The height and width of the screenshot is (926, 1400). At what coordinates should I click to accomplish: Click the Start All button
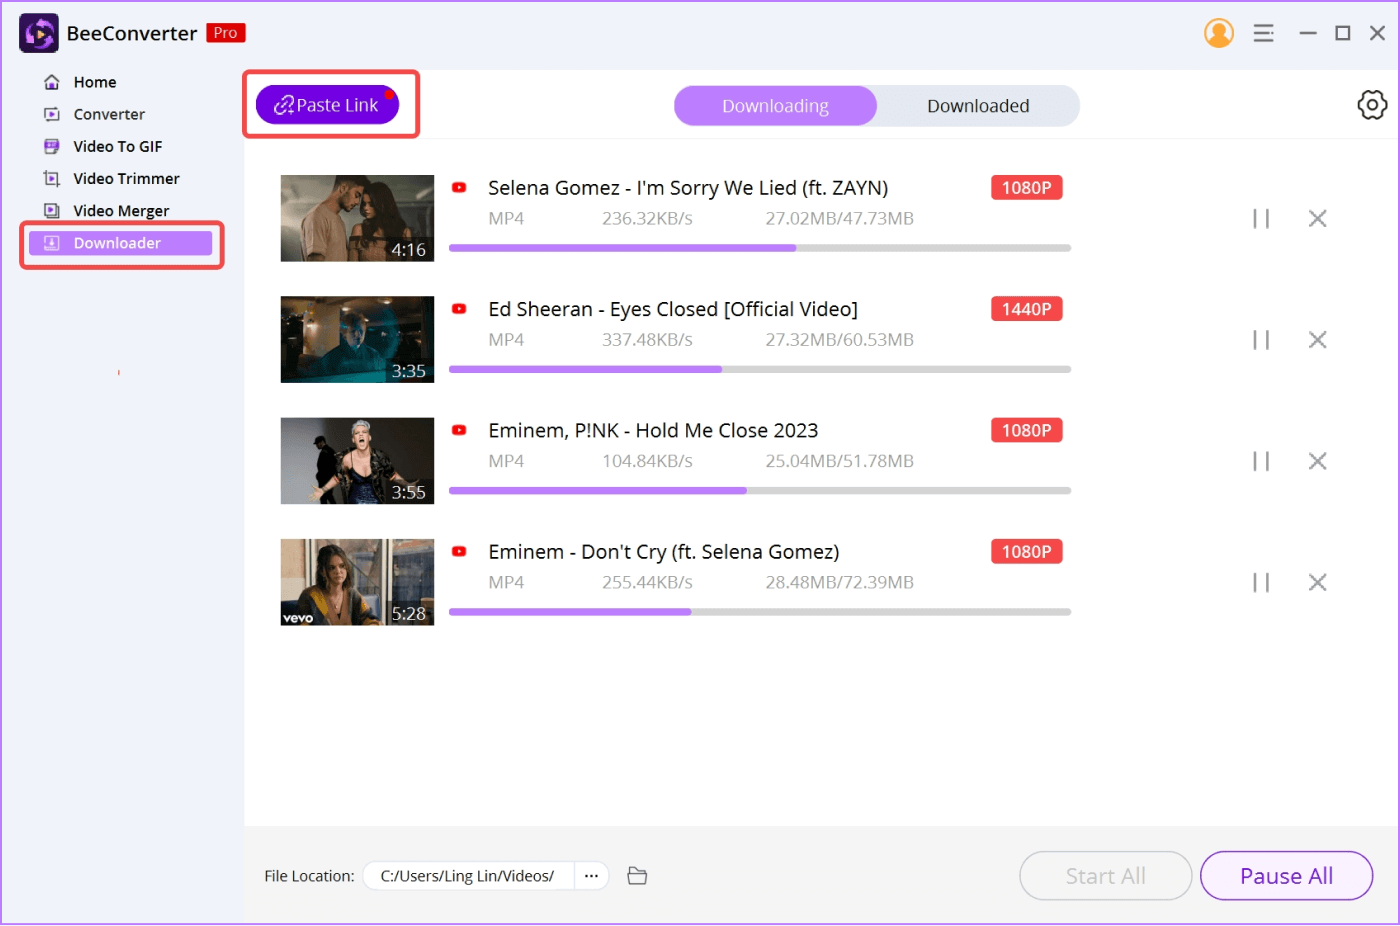click(1105, 876)
